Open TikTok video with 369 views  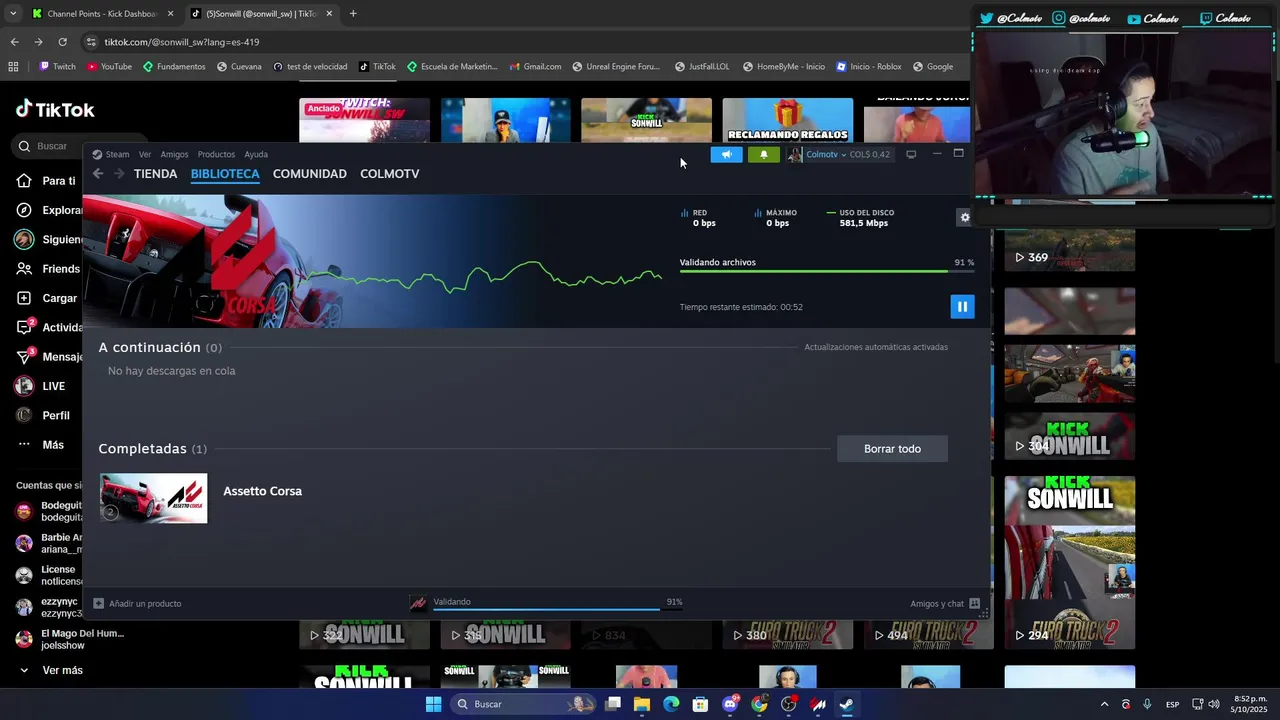tap(1069, 250)
